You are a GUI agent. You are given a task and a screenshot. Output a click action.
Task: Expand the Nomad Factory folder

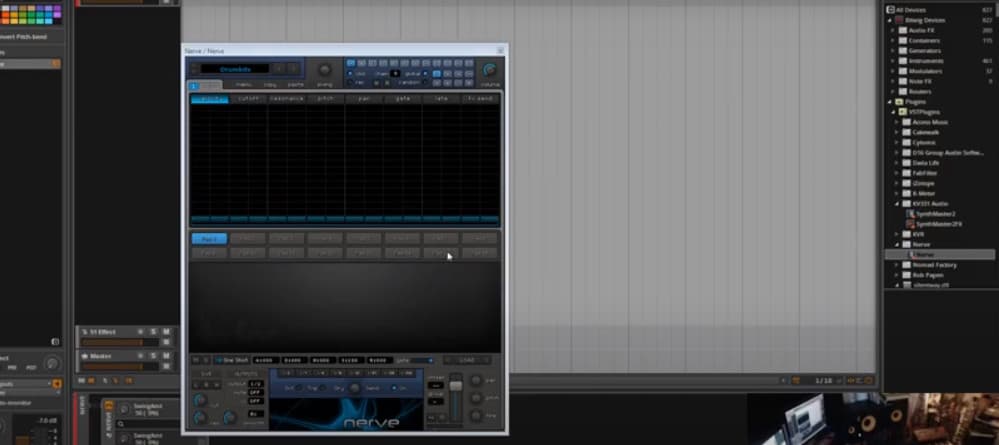[898, 265]
